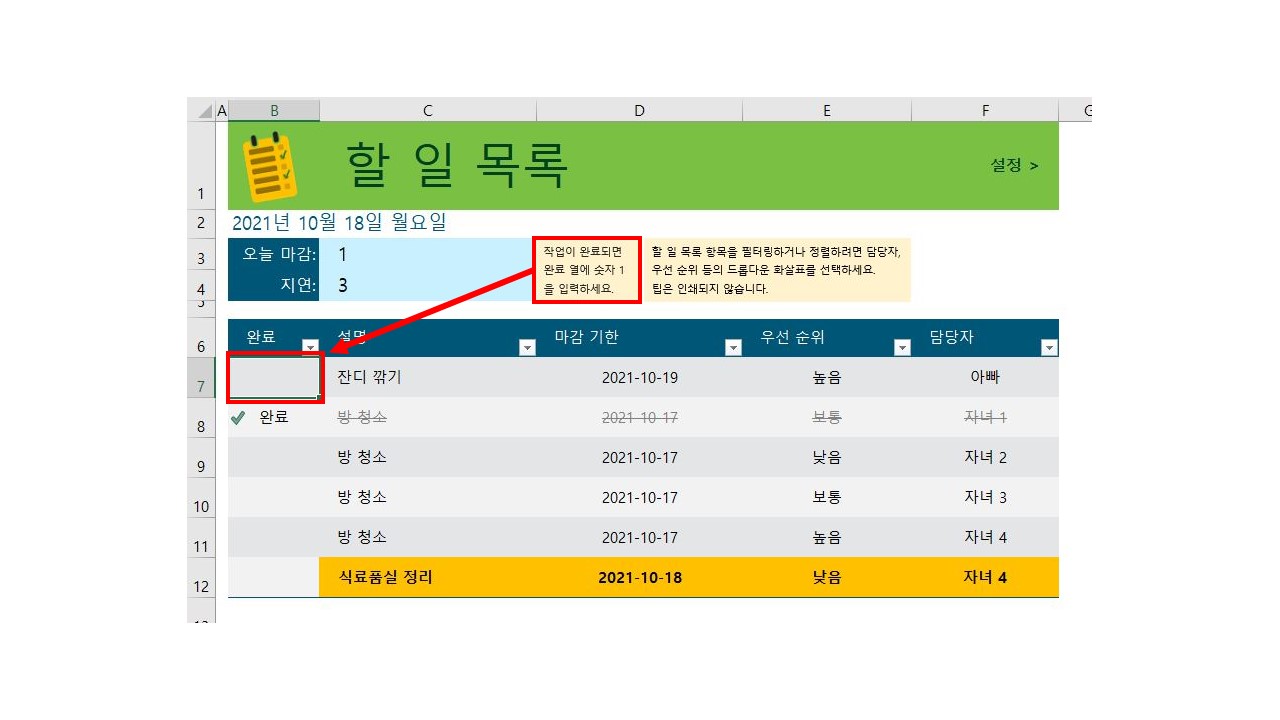
Task: Open the 설명 column filter dropdown
Action: pos(527,347)
